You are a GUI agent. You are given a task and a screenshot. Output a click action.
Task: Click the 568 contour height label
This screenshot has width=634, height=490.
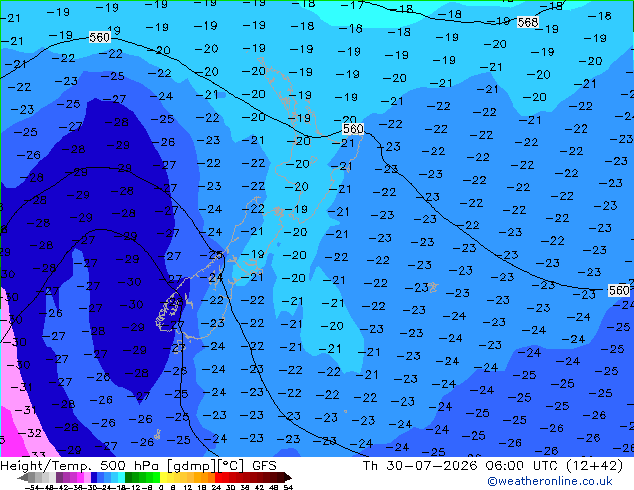(528, 22)
